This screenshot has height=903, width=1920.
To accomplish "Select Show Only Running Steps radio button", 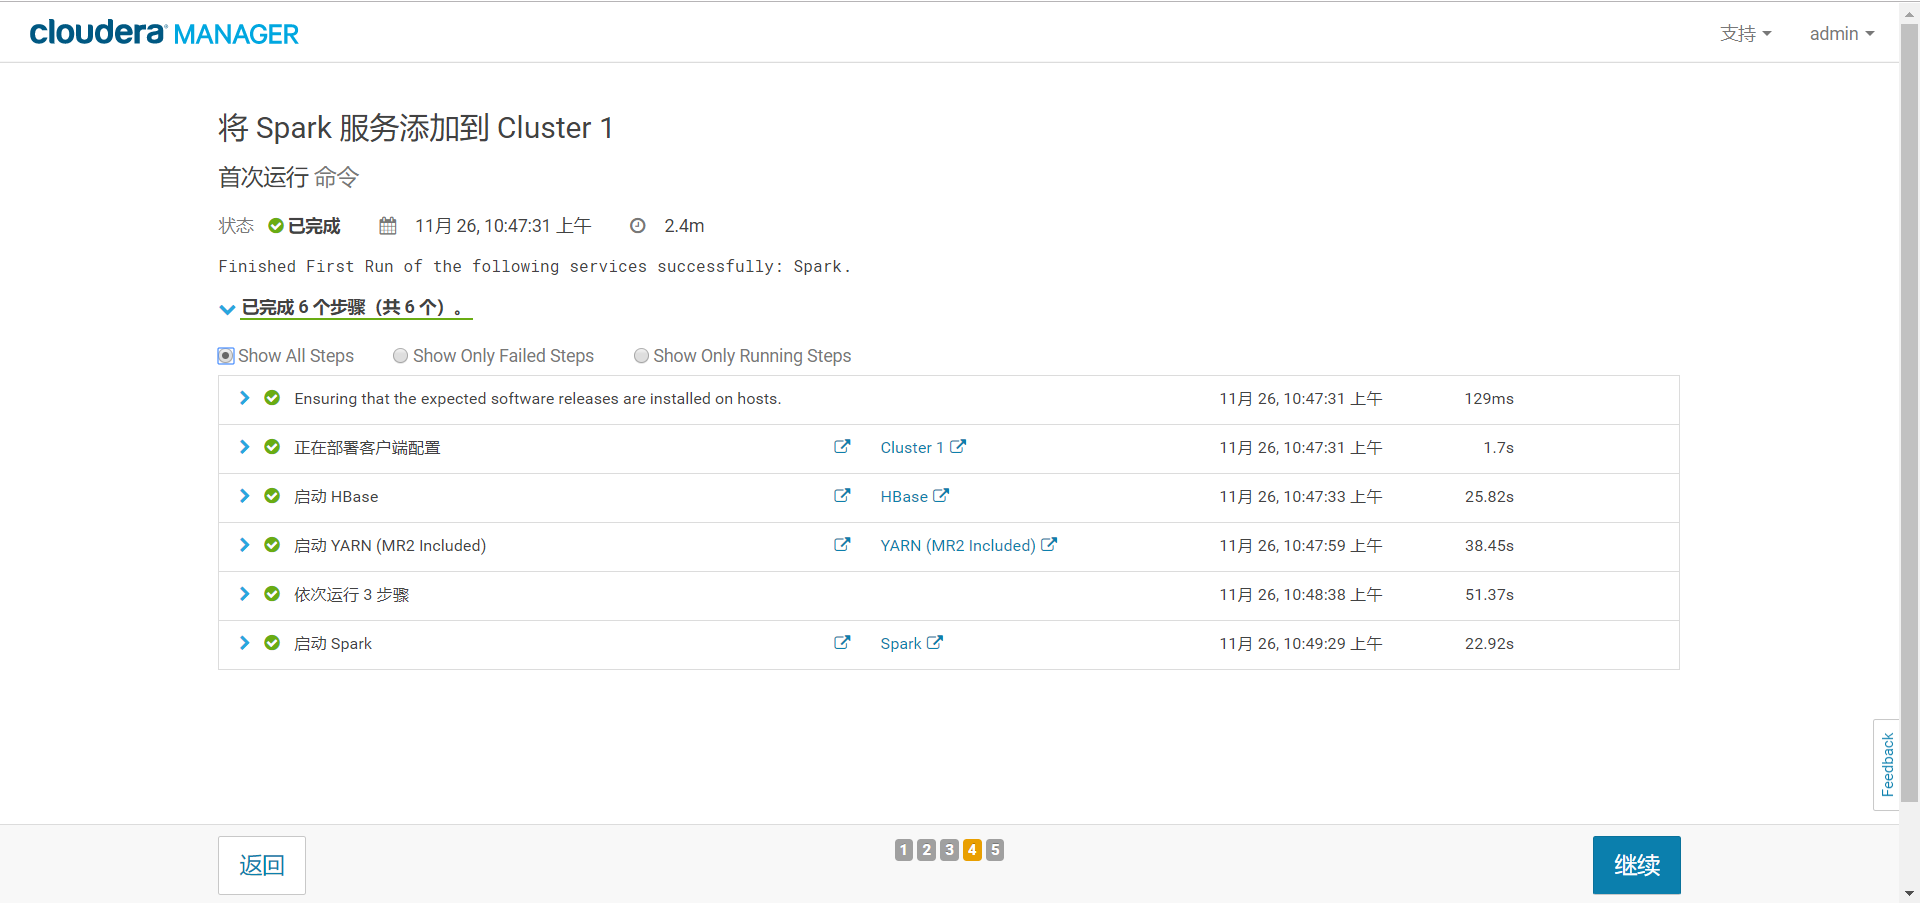I will click(642, 356).
